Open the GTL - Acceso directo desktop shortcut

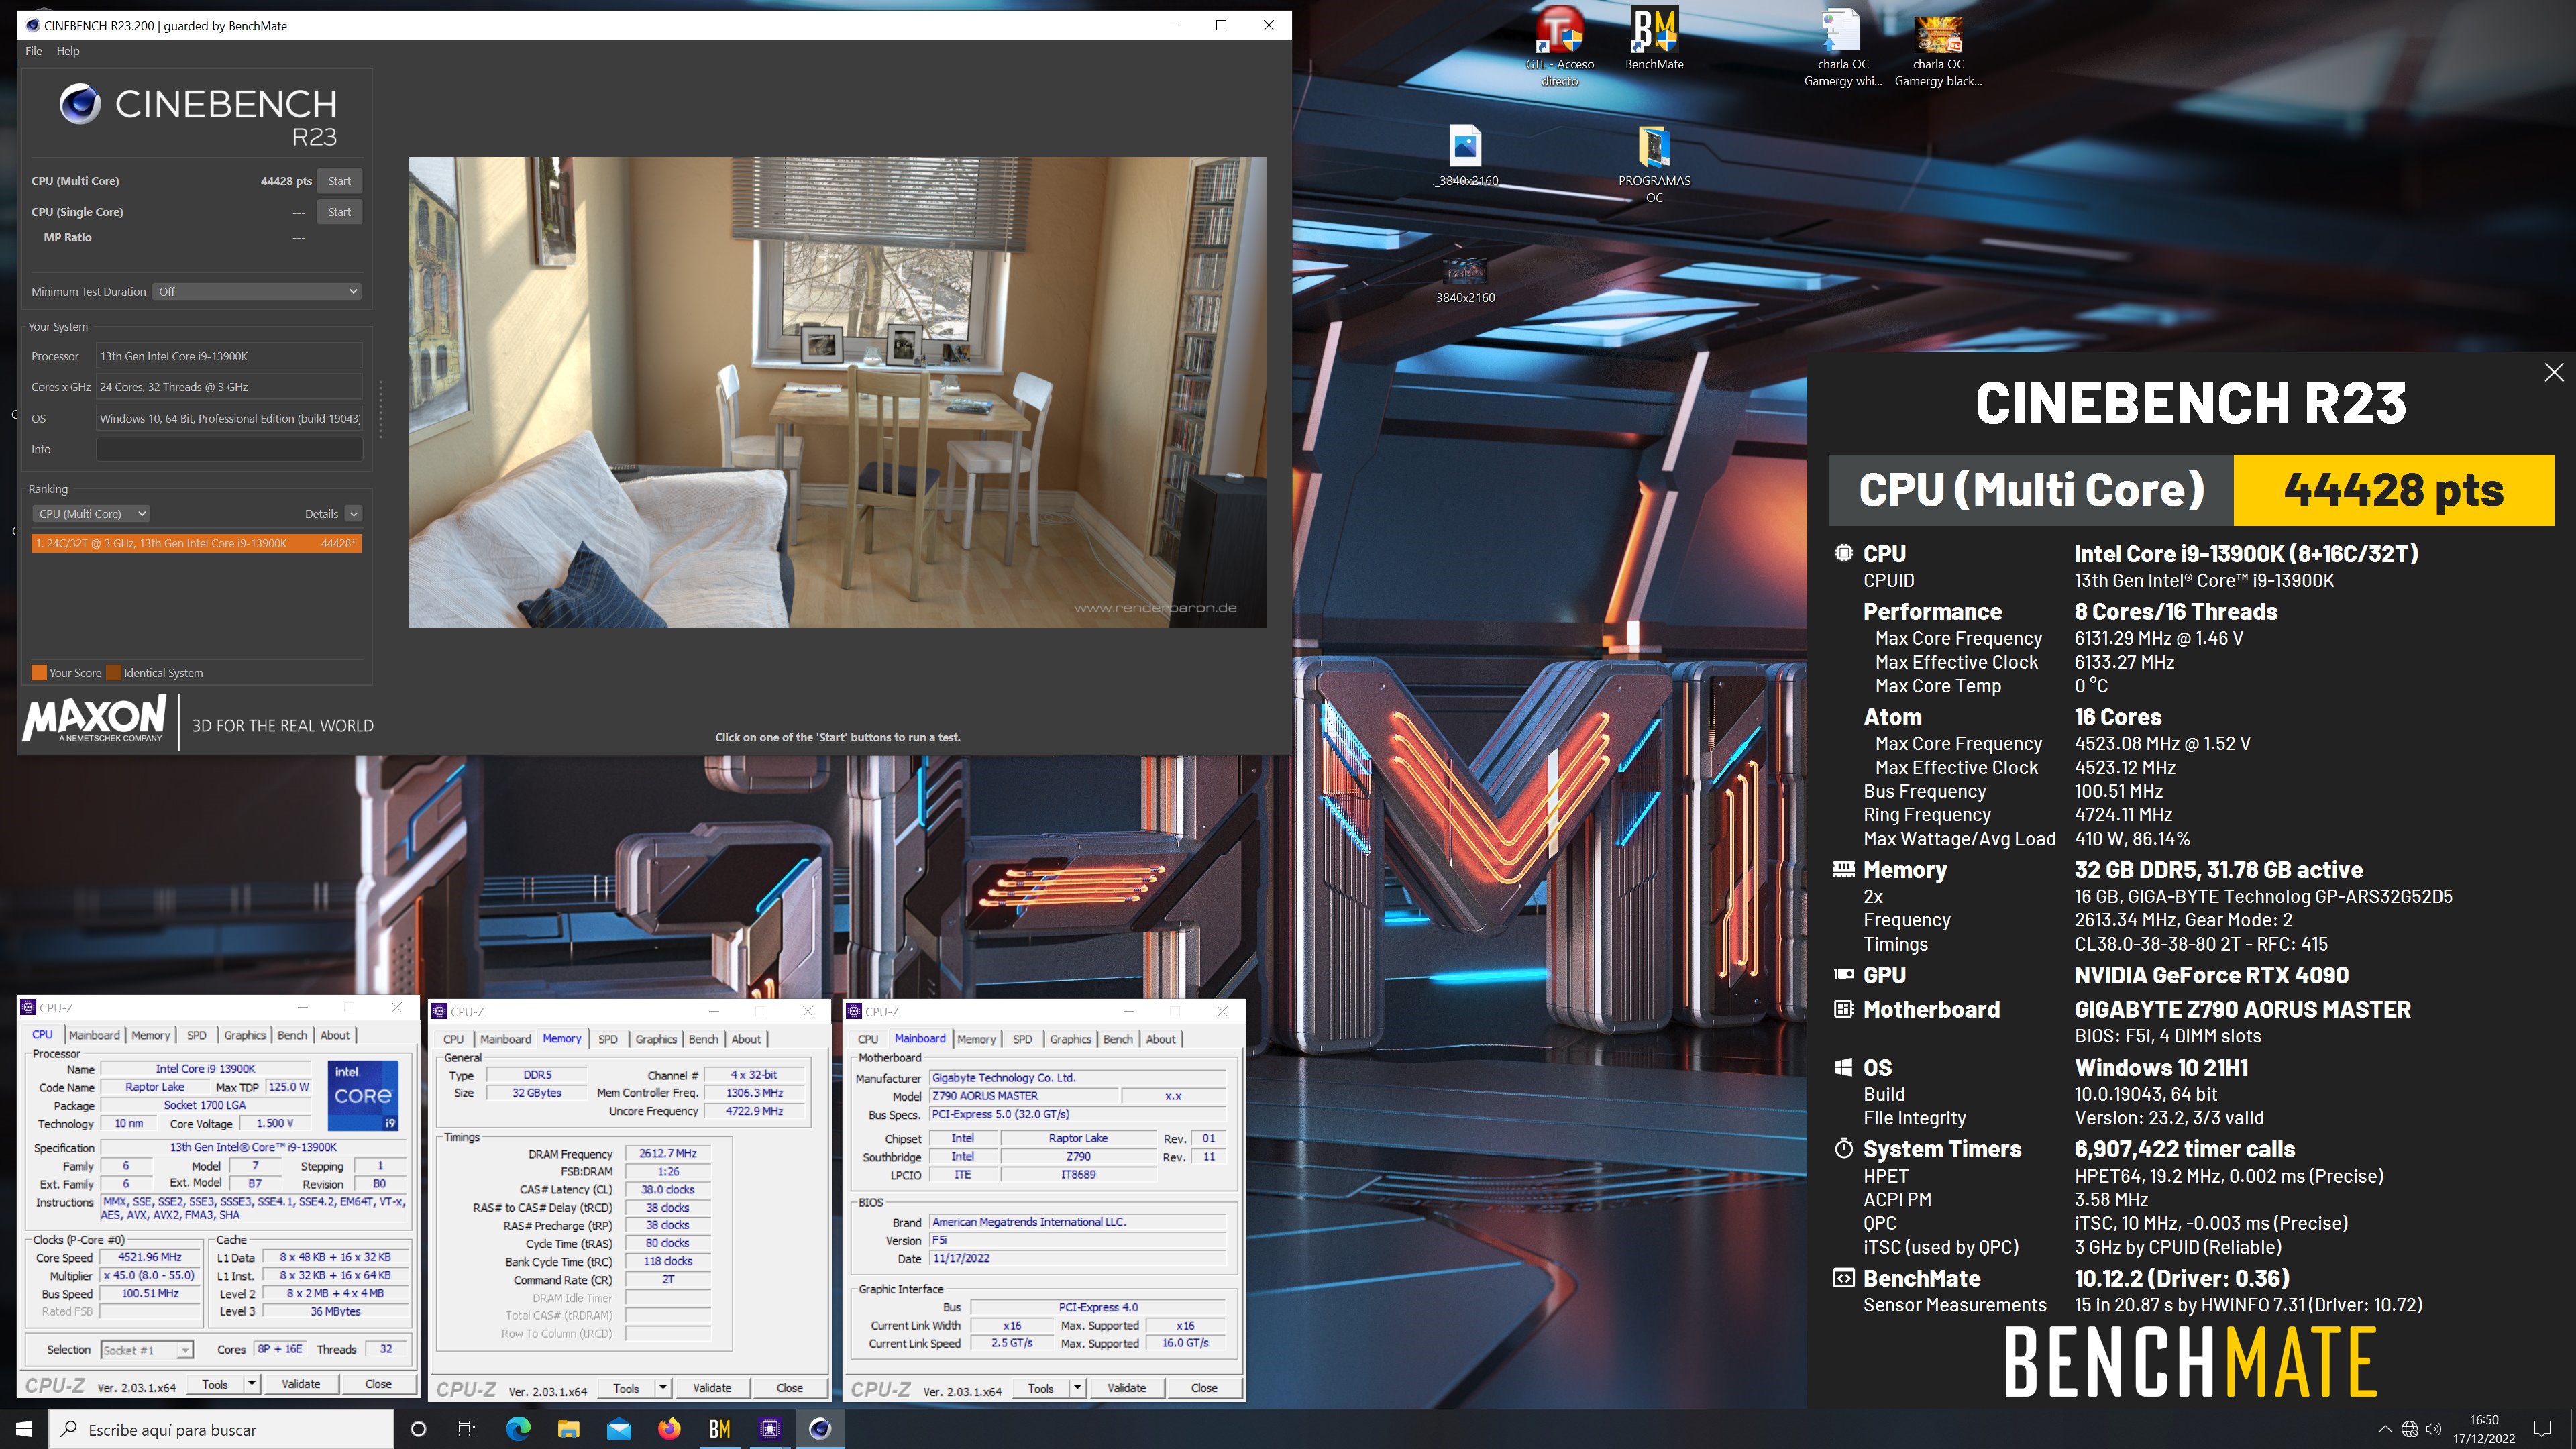point(1559,46)
